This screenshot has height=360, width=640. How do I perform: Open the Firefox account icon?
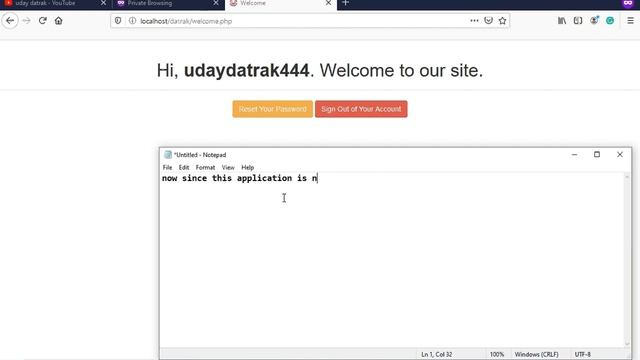pos(594,20)
